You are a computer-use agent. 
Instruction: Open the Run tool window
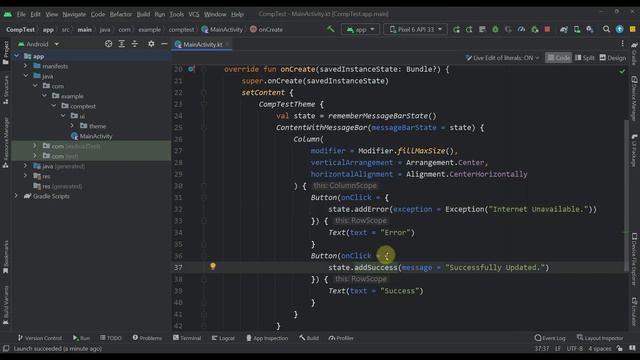[81, 338]
